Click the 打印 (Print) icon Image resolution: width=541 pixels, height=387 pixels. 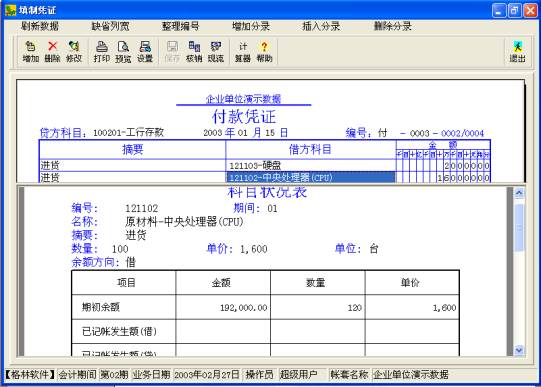102,51
